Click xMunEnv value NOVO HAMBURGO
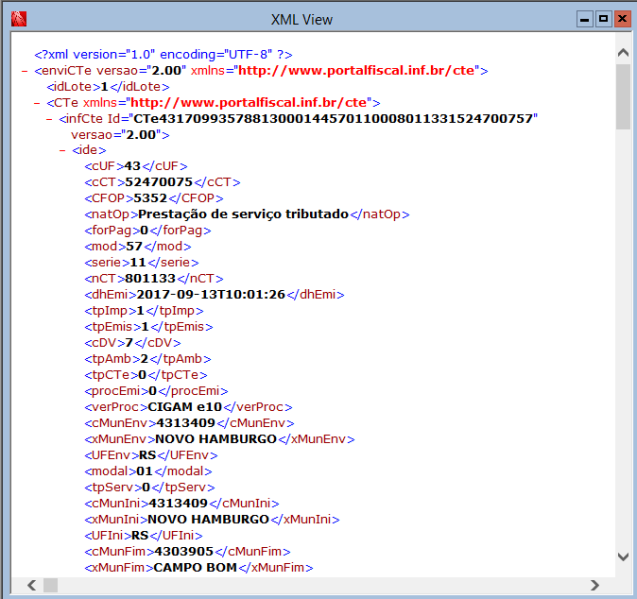The width and height of the screenshot is (637, 599). 216,439
